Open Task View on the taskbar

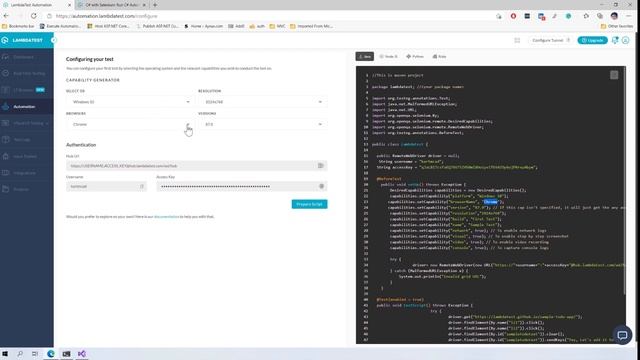(x=35, y=354)
